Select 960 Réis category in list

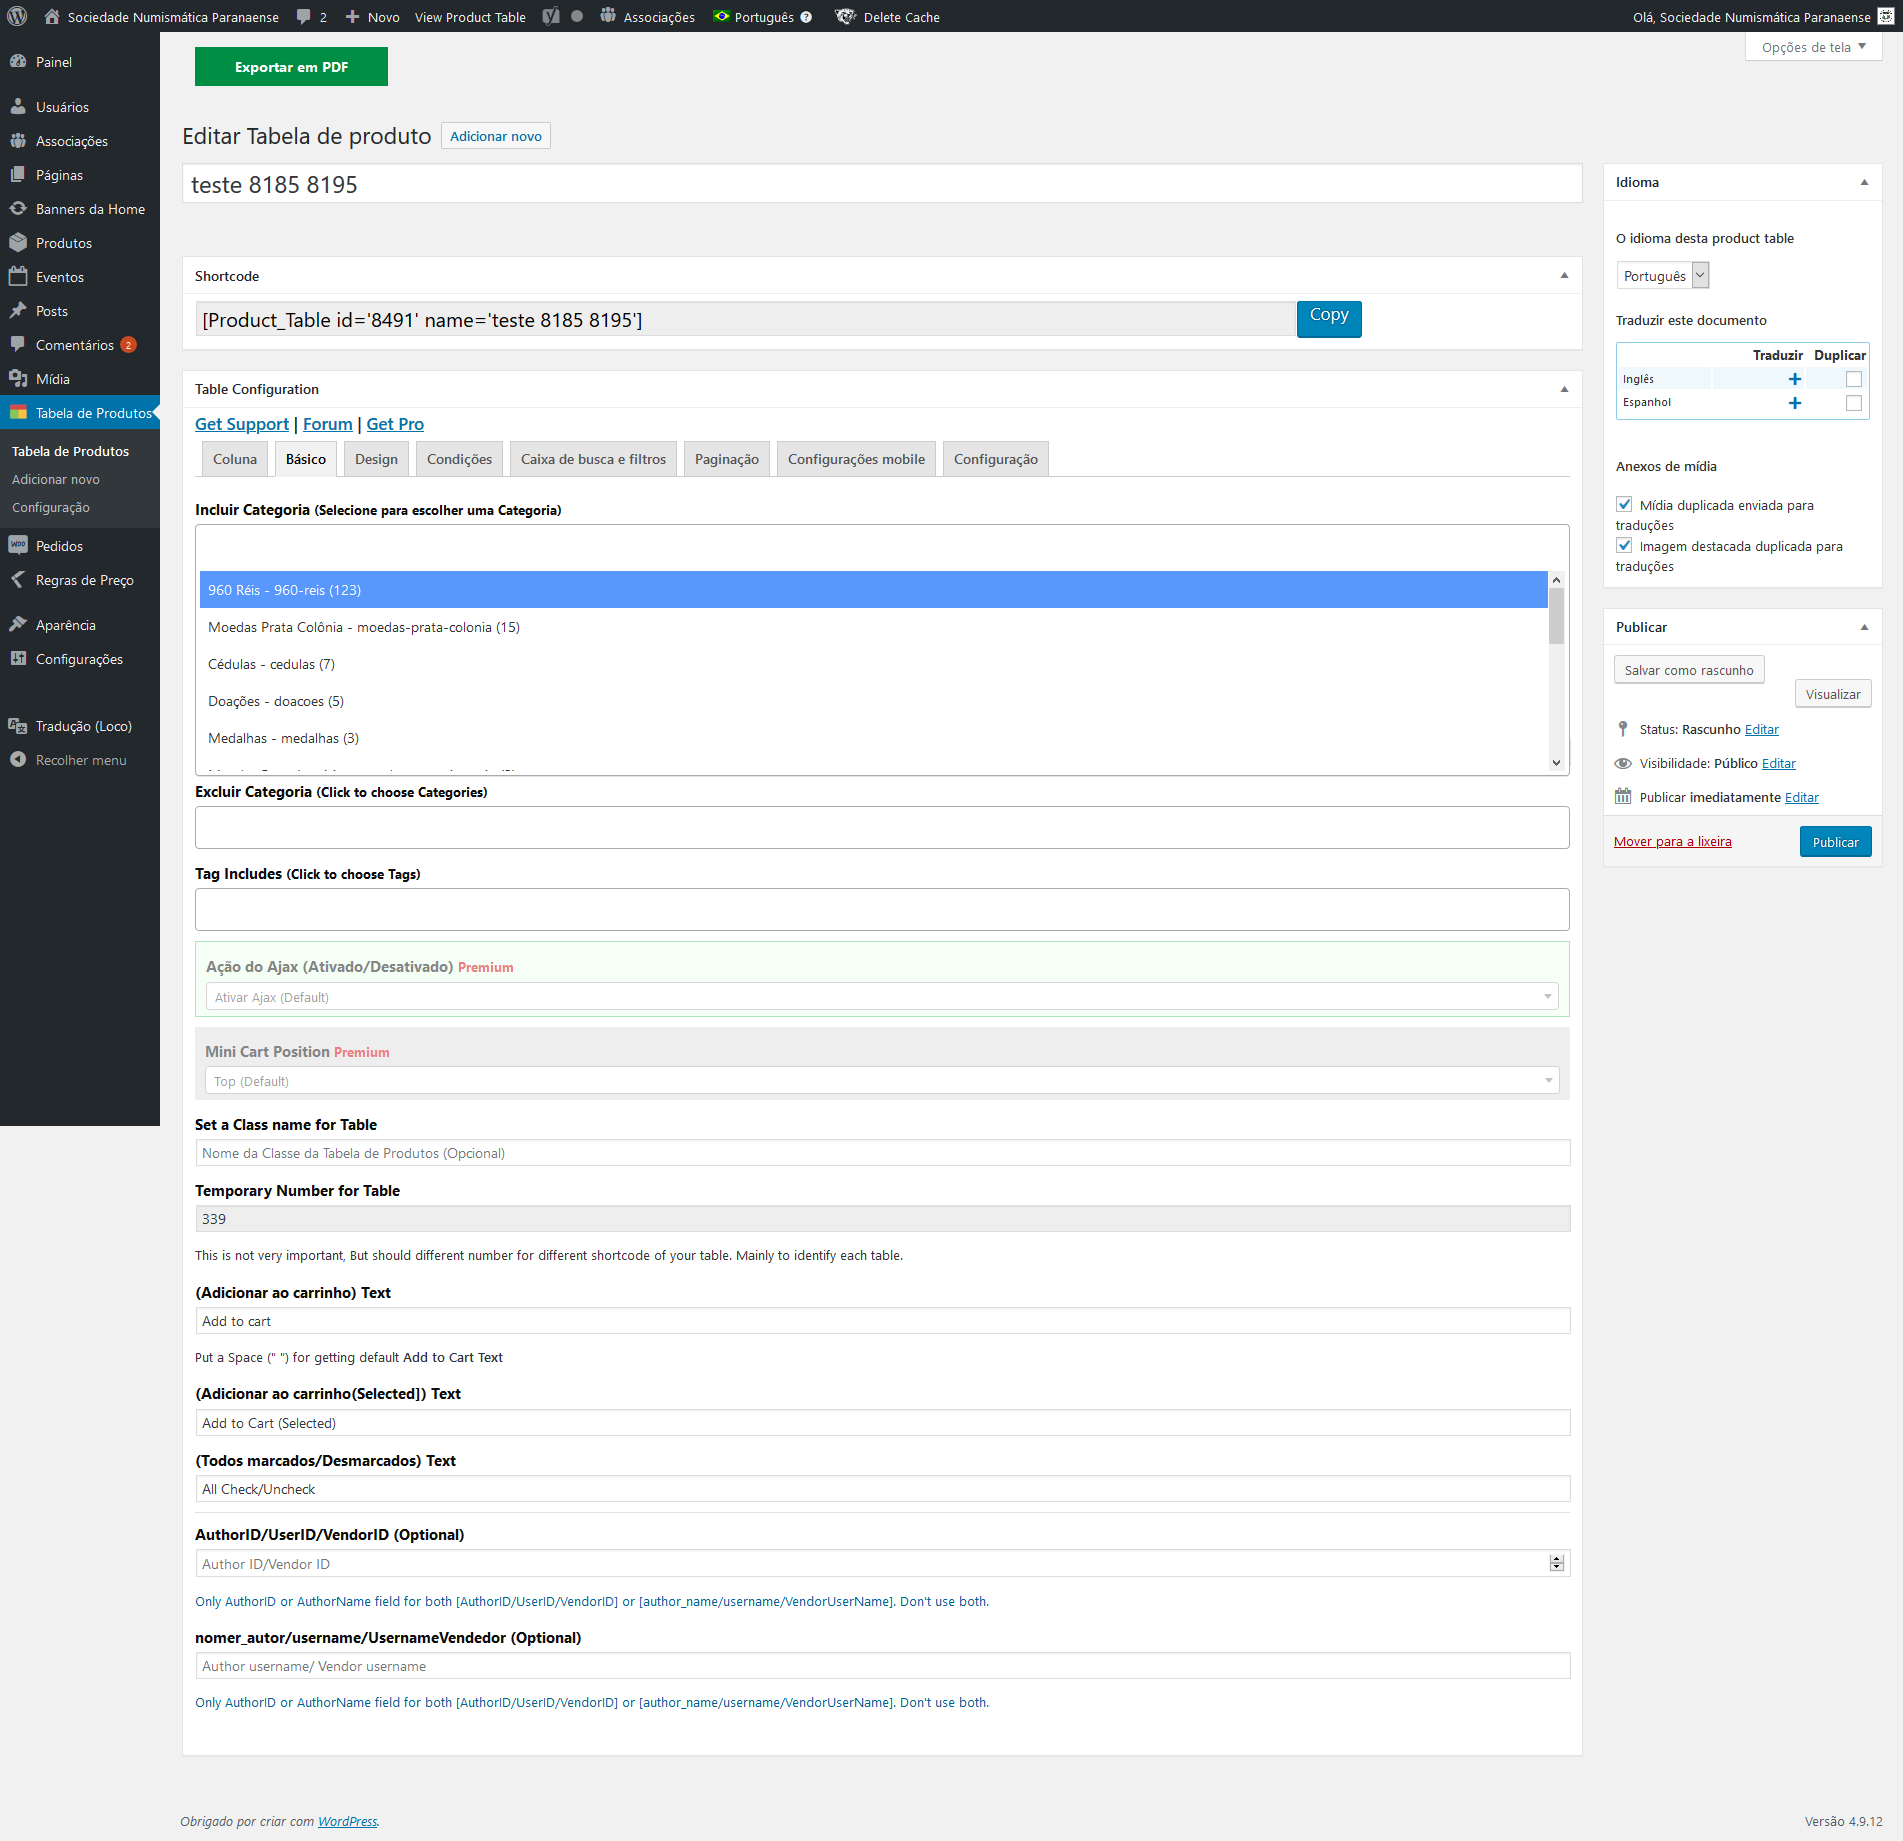pos(873,590)
